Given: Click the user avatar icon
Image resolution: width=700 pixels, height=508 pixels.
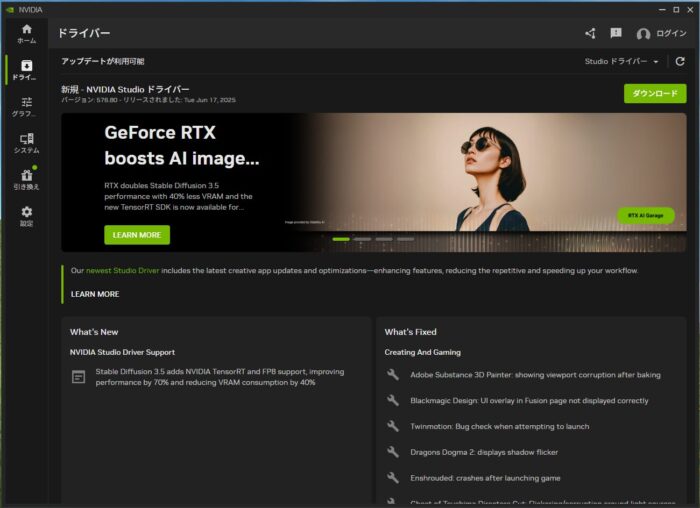Looking at the screenshot, I should (643, 34).
